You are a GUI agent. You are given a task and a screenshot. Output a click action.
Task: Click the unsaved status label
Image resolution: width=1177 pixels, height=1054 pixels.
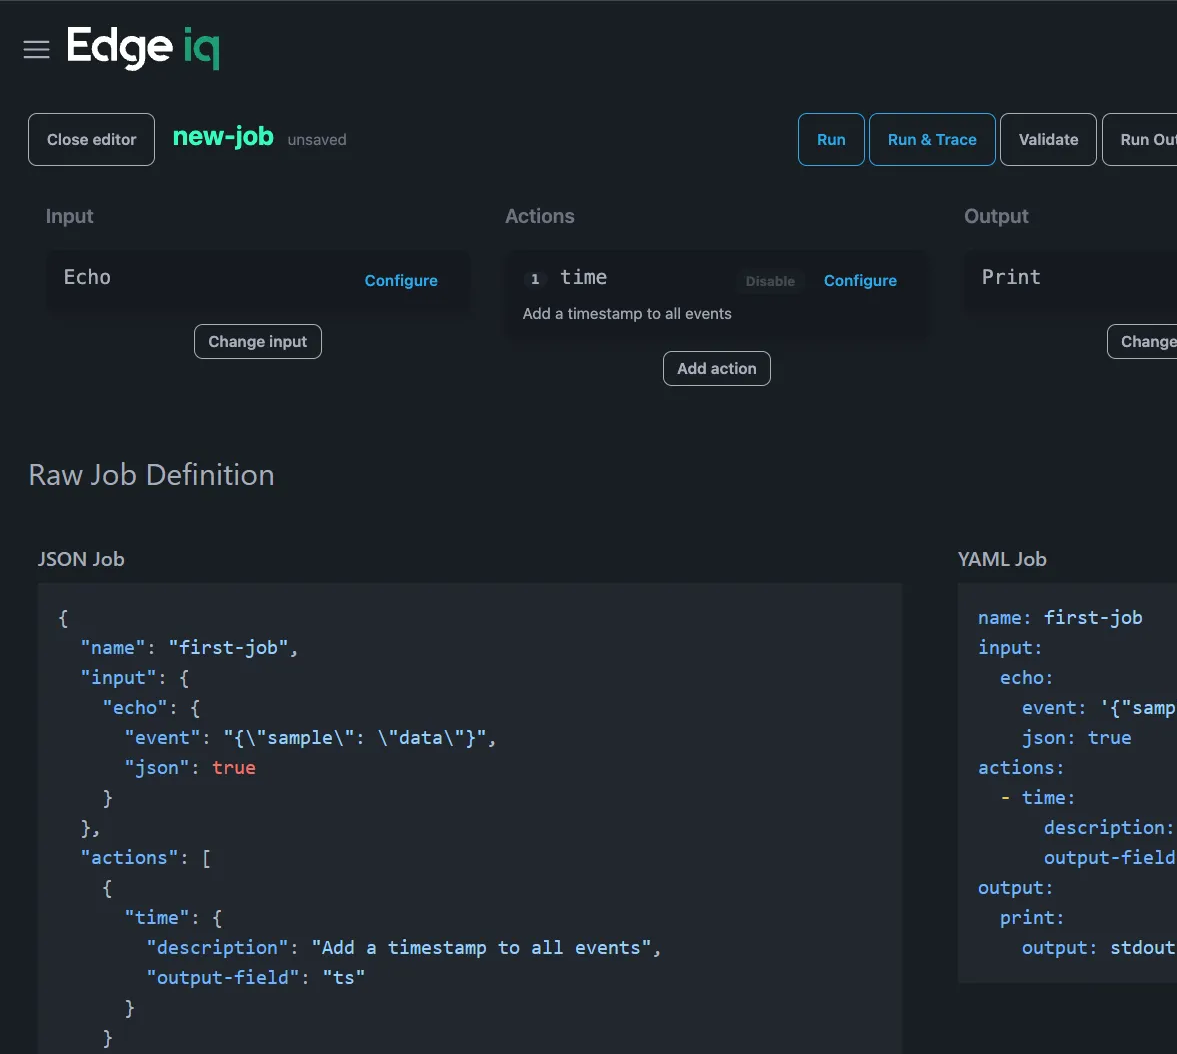[x=317, y=140]
